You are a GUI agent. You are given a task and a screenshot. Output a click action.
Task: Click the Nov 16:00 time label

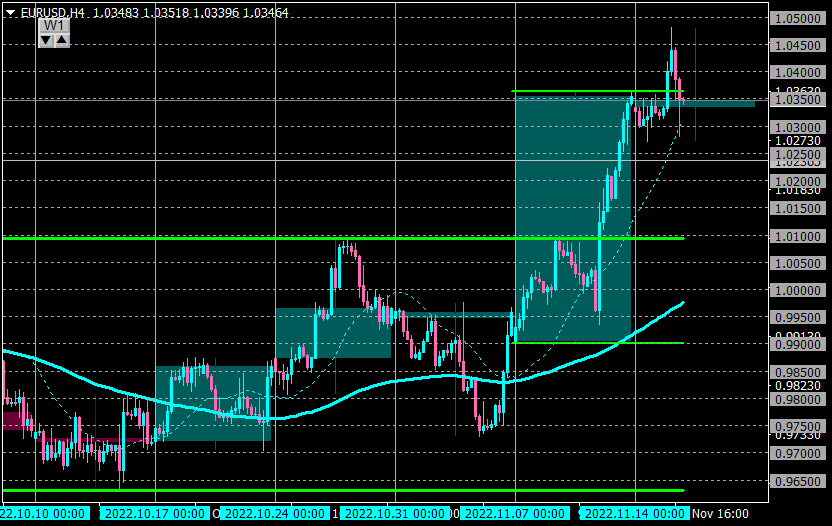[720, 514]
